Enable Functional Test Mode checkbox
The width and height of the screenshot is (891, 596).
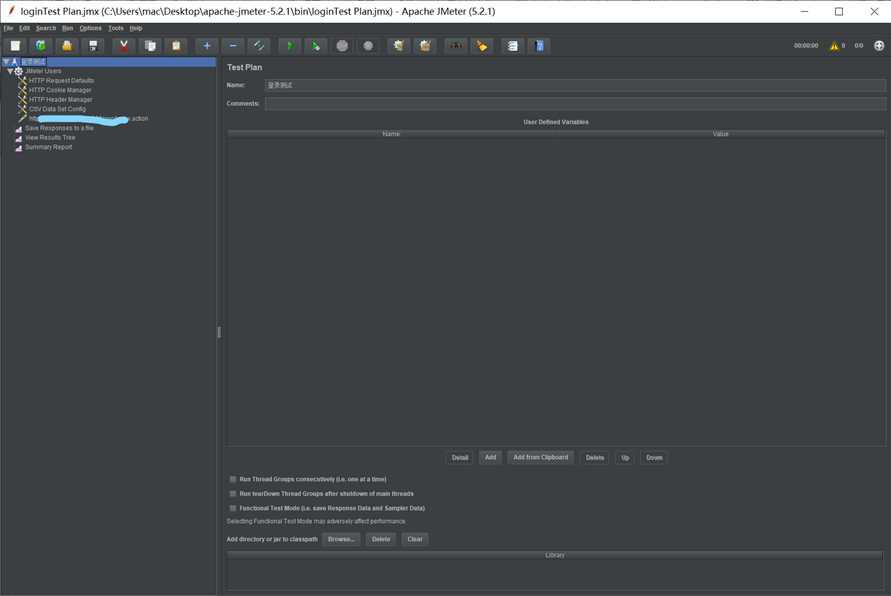pos(232,509)
